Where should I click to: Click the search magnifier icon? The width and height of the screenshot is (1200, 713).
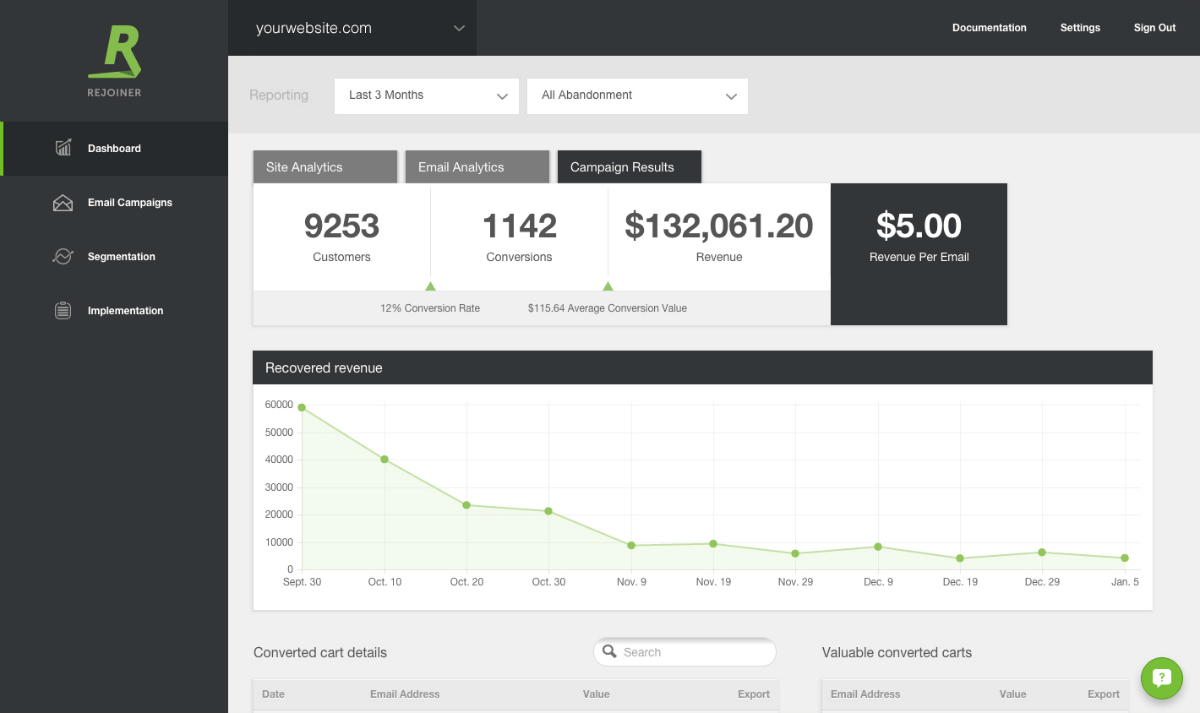pyautogui.click(x=609, y=652)
